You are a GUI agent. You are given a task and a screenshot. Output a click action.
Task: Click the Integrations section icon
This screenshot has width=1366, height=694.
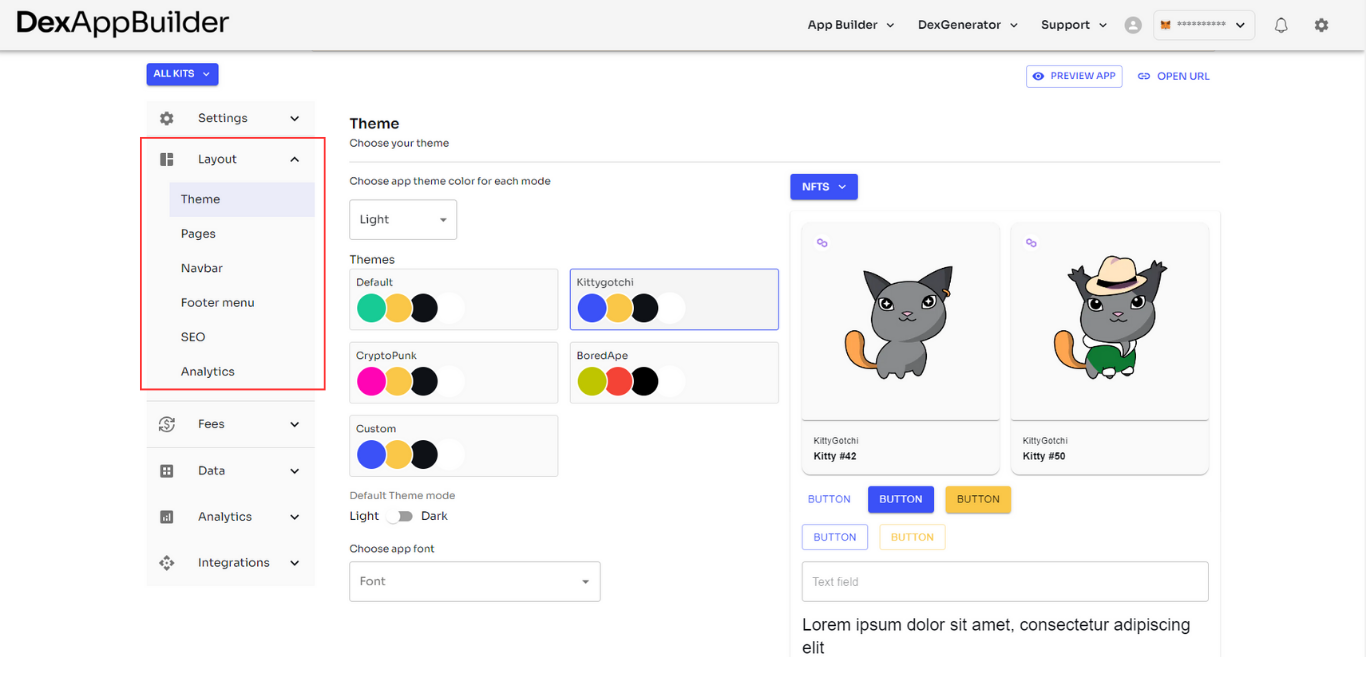[166, 562]
